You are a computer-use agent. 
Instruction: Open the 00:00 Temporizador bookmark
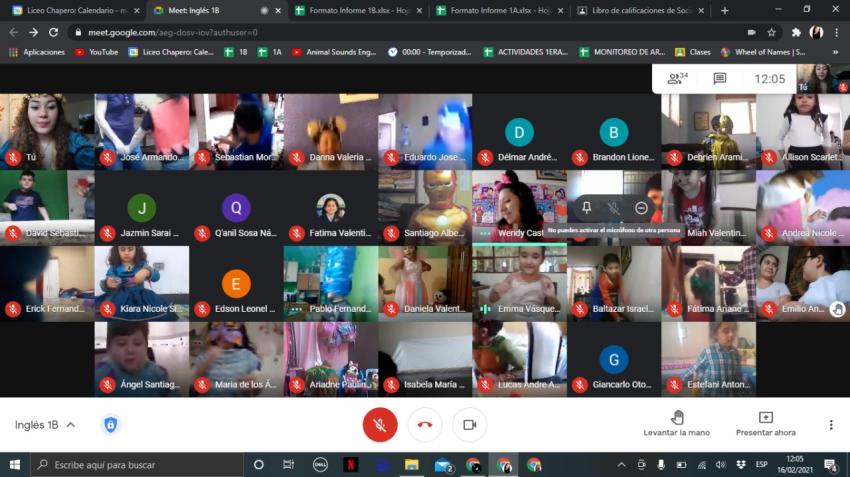tap(430, 52)
